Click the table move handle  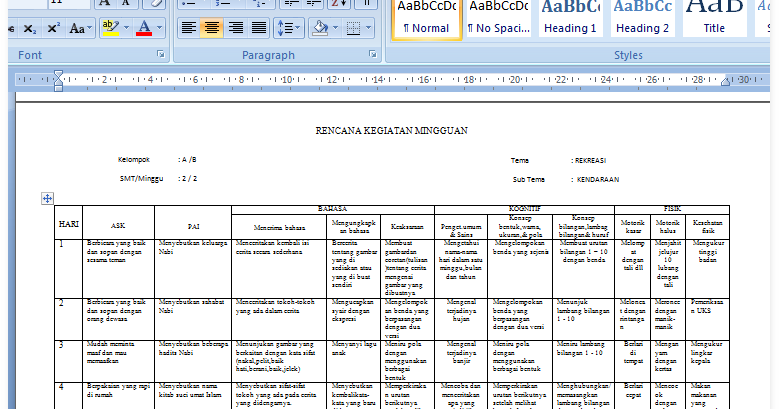(x=47, y=199)
